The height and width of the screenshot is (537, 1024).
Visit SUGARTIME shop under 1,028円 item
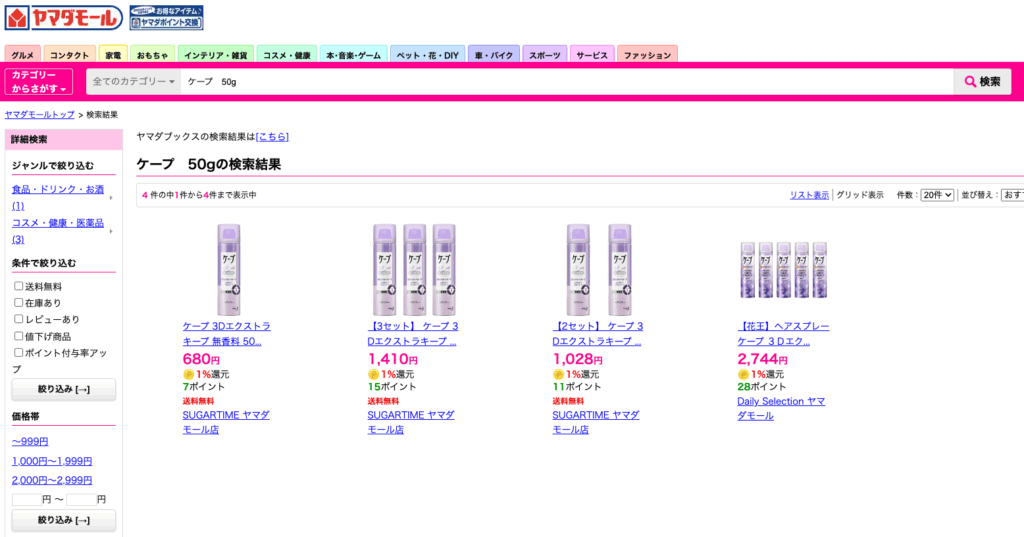(x=596, y=422)
